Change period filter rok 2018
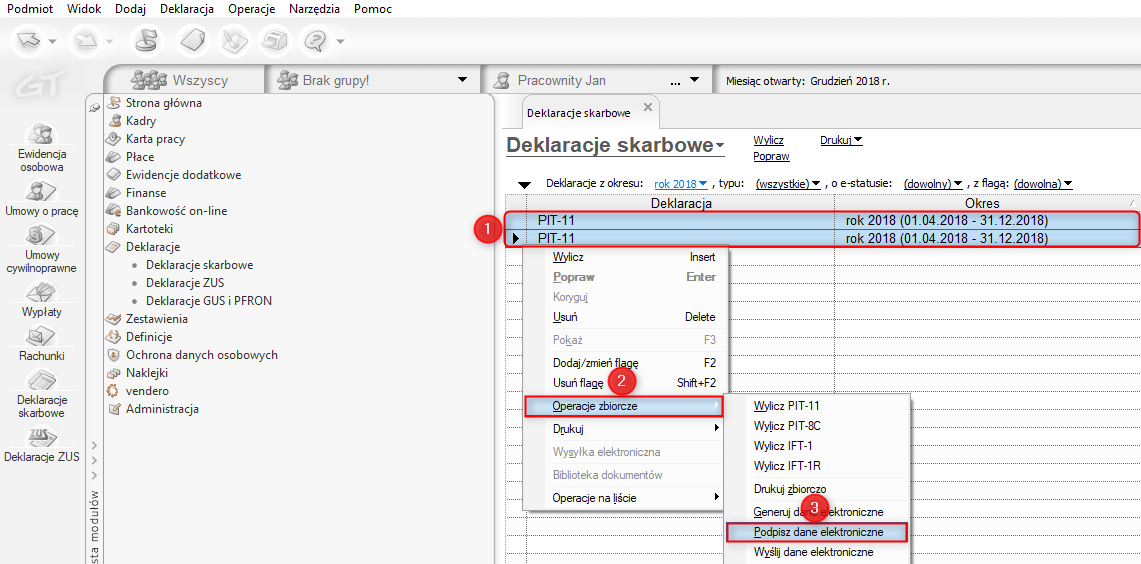Screen dimensions: 1141x564 pyautogui.click(x=681, y=183)
